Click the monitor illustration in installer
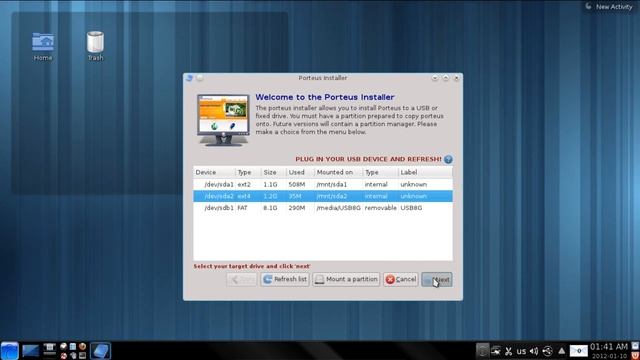The image size is (640, 360). coord(223,120)
